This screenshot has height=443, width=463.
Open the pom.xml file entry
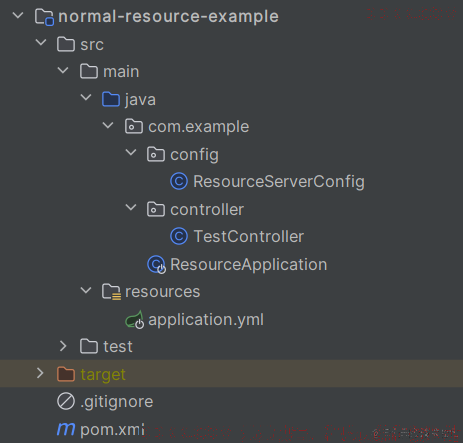(112, 429)
